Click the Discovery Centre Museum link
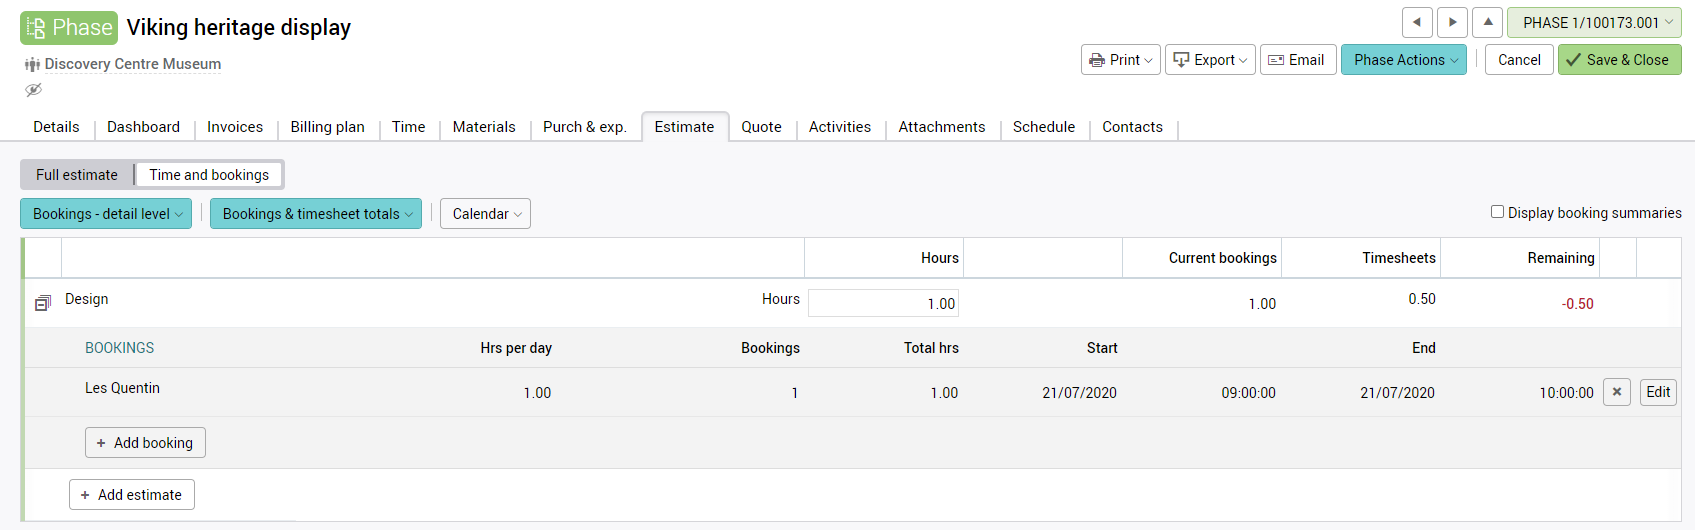 click(x=132, y=64)
